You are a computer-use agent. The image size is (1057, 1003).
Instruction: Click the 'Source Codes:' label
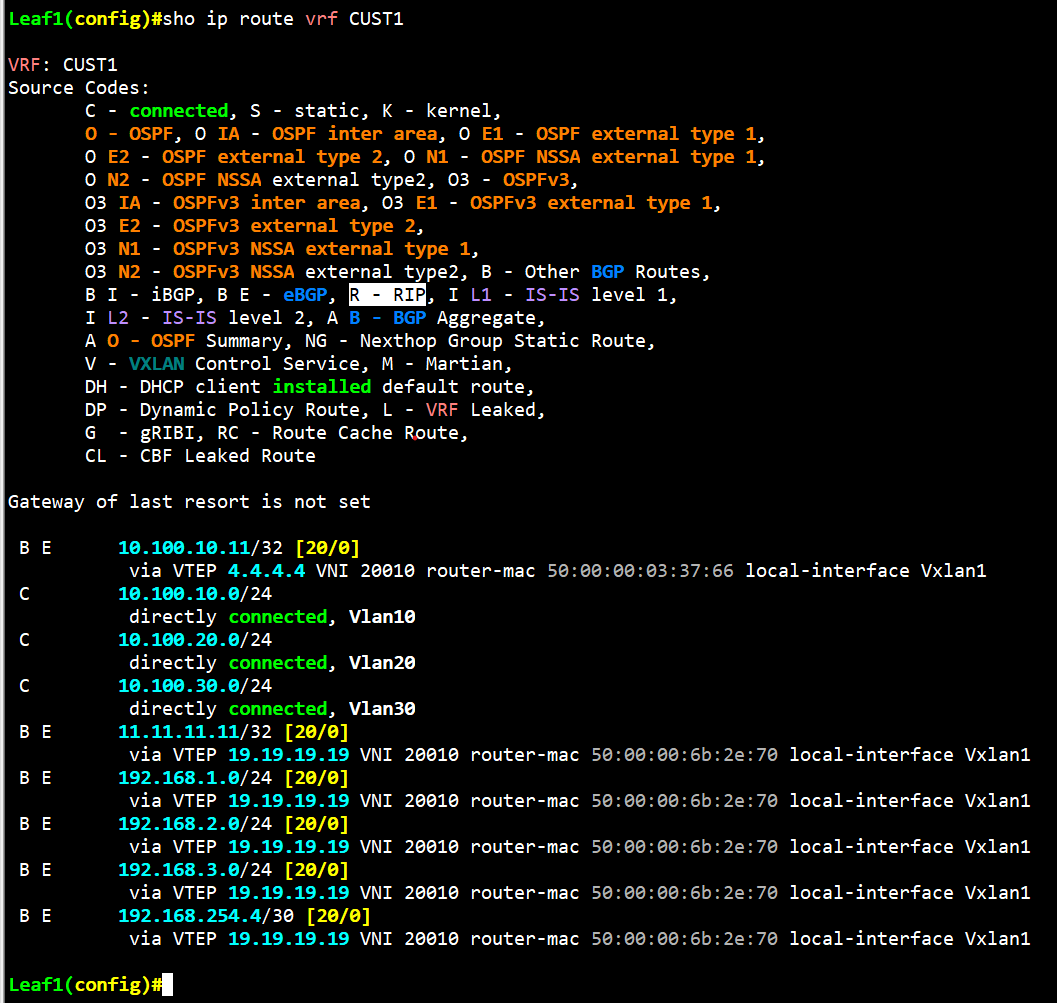(79, 88)
